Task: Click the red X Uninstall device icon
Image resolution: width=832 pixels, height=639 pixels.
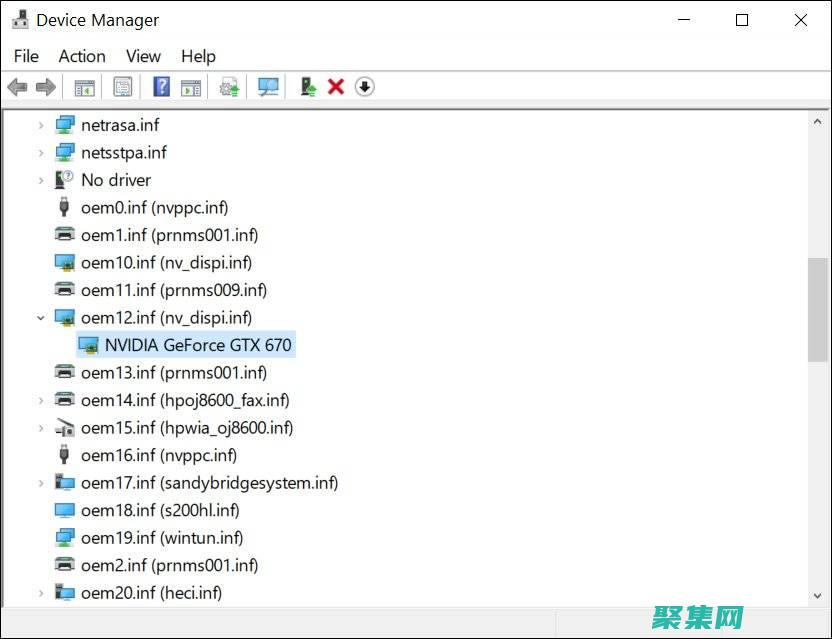Action: [336, 87]
